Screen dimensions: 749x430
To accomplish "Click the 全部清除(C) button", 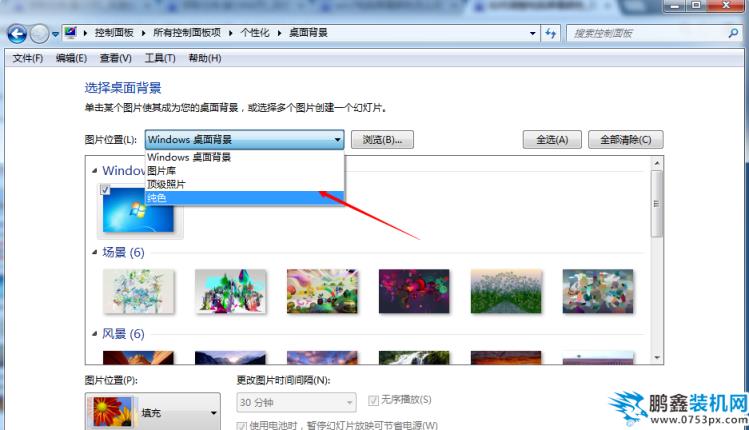I will [626, 140].
